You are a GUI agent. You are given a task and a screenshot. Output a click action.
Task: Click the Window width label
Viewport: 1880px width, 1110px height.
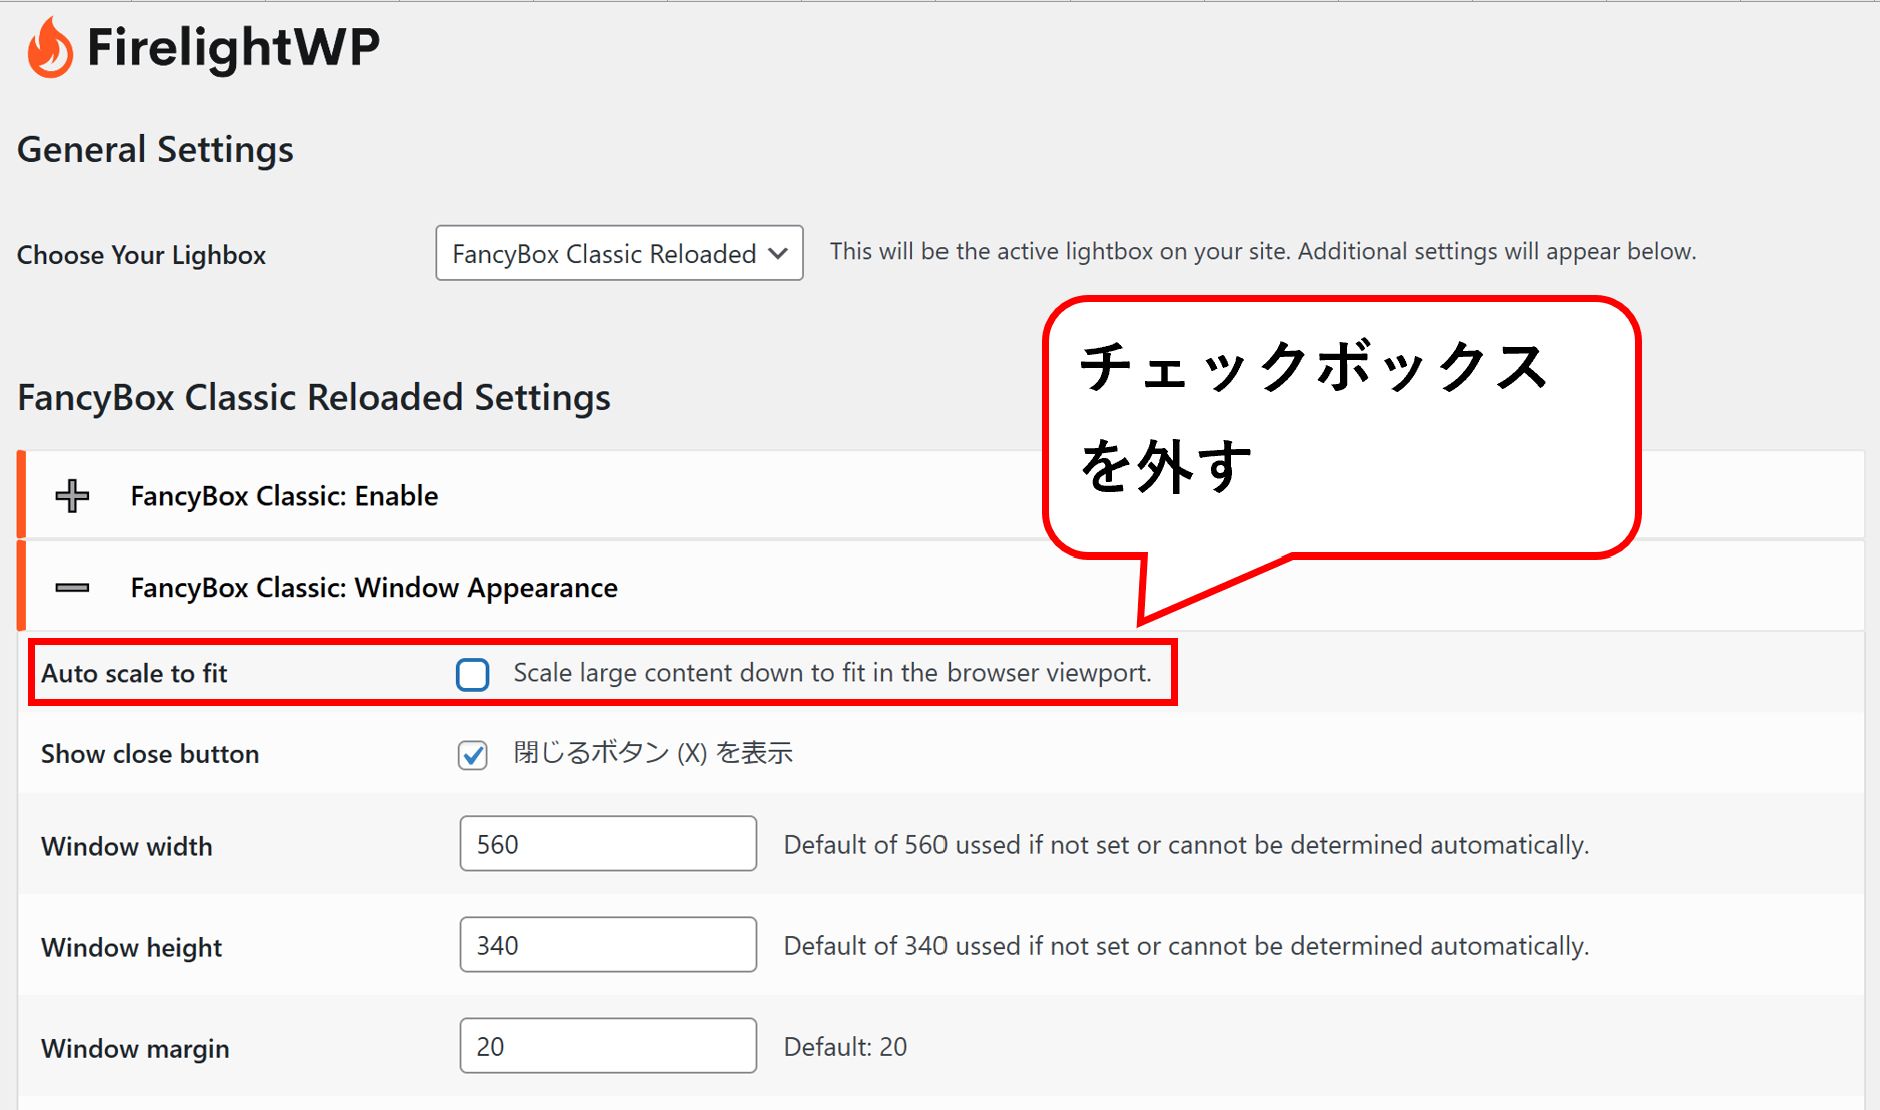click(127, 847)
